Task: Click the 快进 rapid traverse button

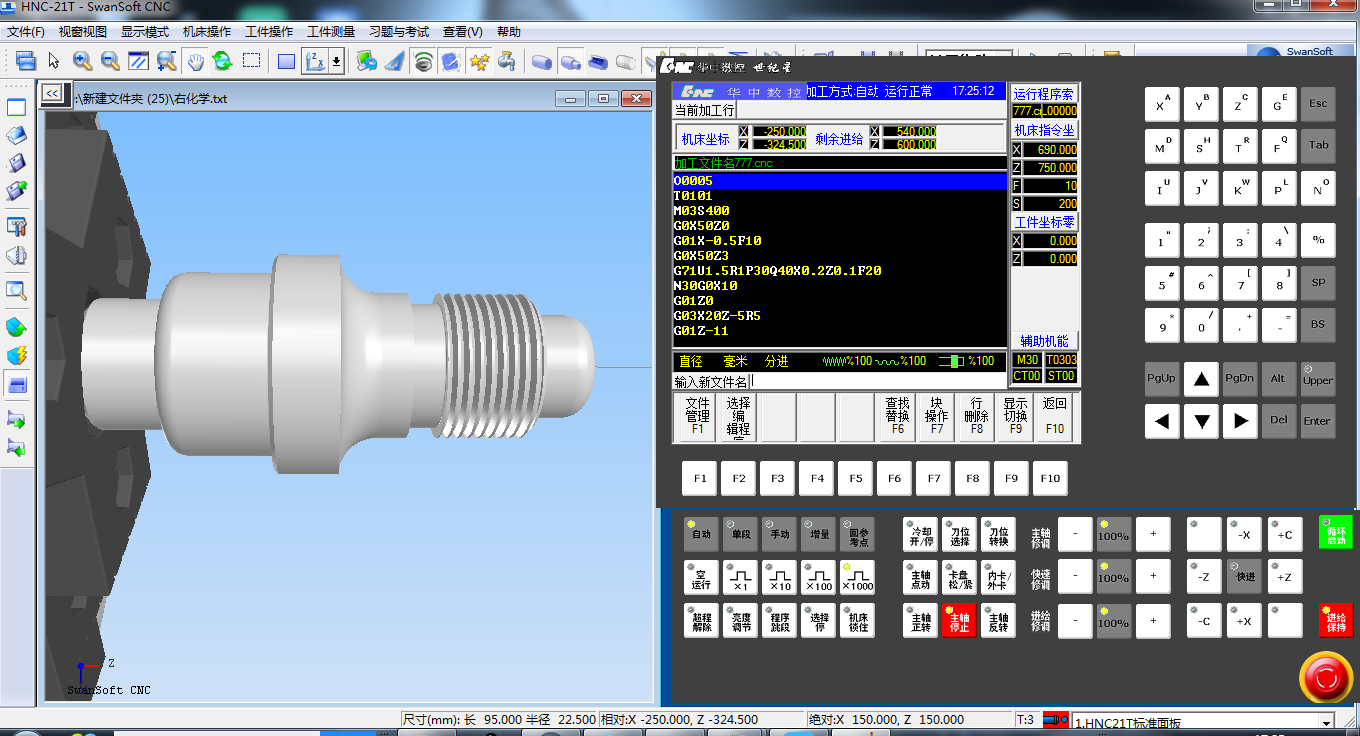Action: [x=1245, y=577]
